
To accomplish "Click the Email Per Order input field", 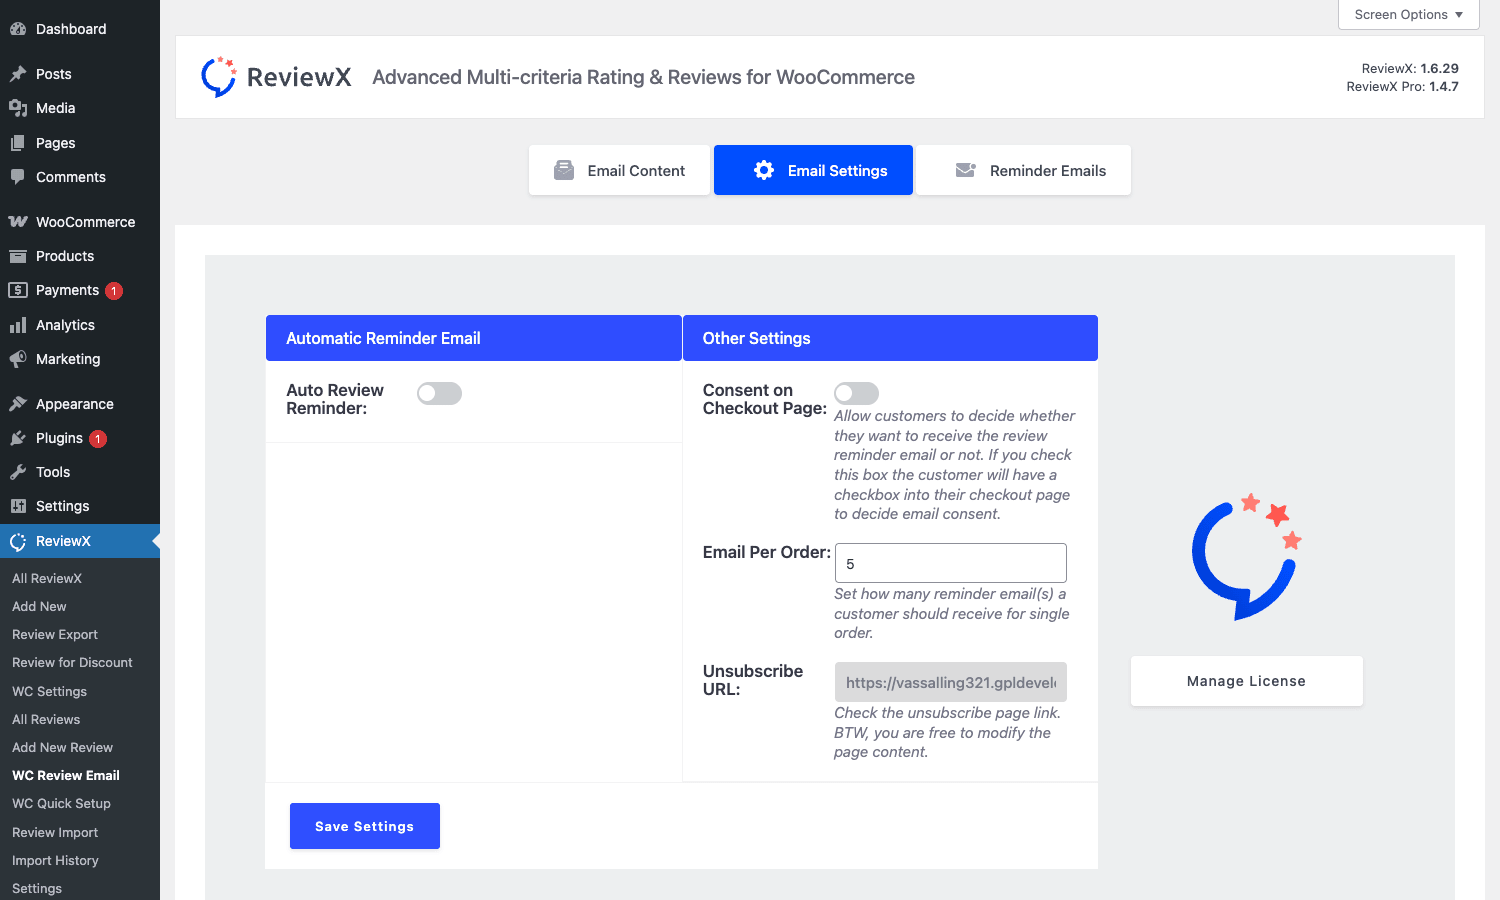I will point(951,563).
